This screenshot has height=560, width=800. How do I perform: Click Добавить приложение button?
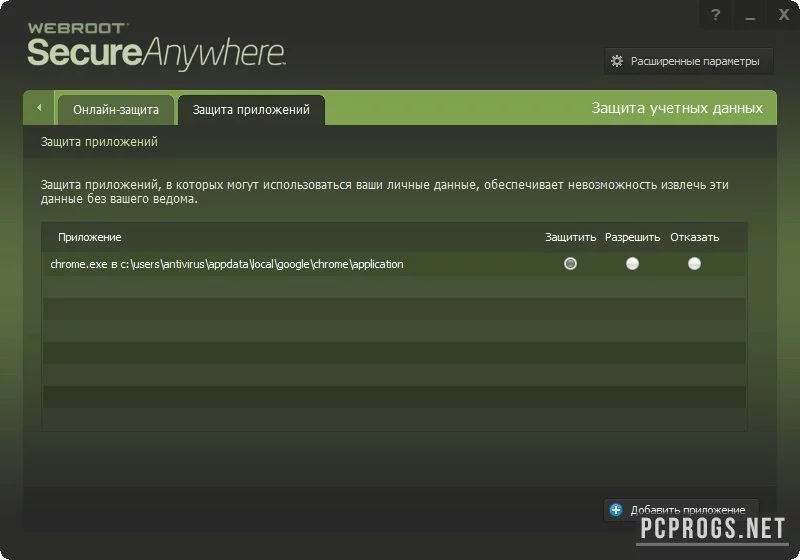pyautogui.click(x=681, y=510)
